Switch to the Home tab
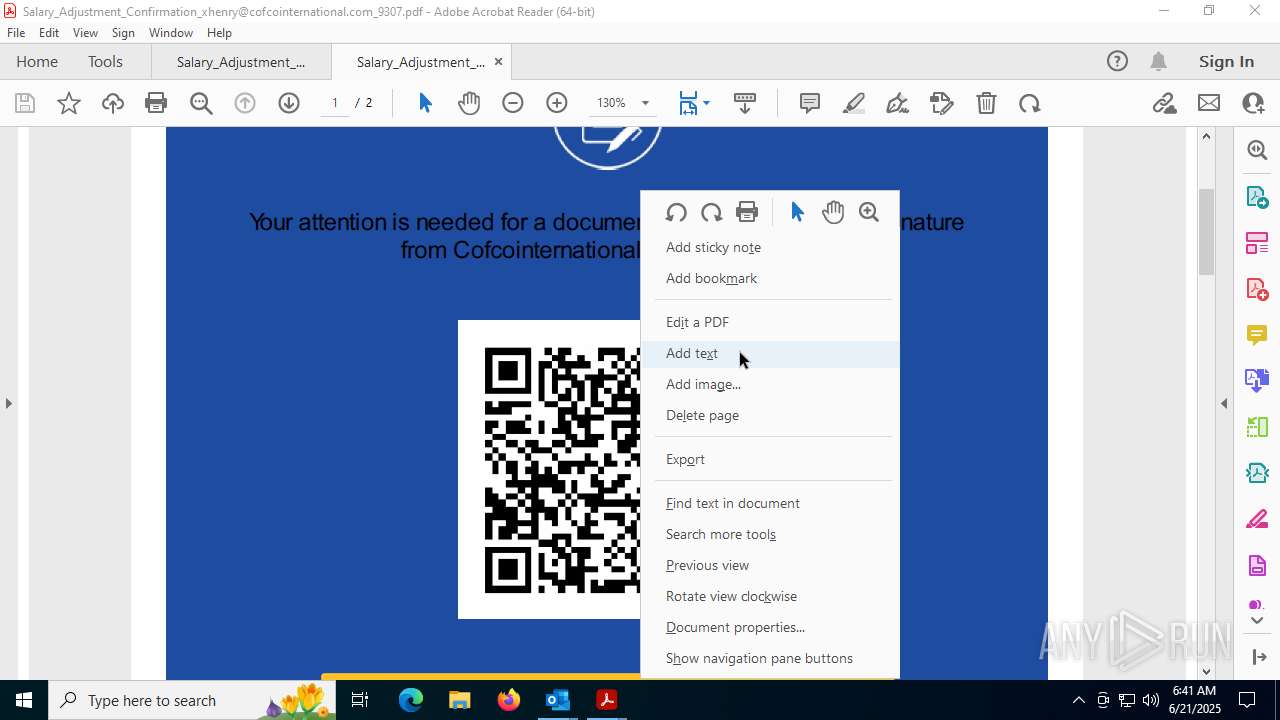 [x=37, y=61]
